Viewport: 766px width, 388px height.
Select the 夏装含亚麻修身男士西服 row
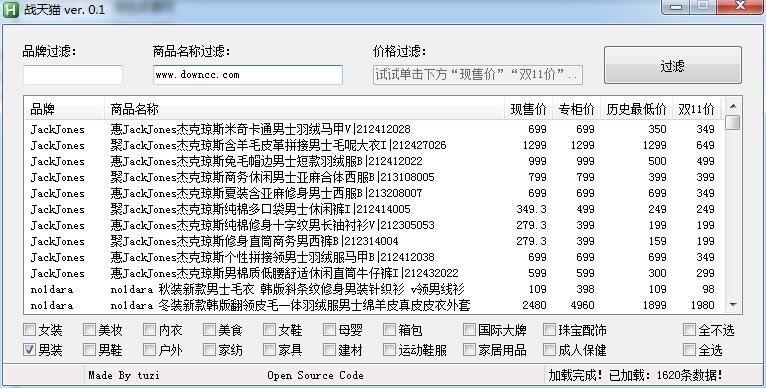[374, 194]
